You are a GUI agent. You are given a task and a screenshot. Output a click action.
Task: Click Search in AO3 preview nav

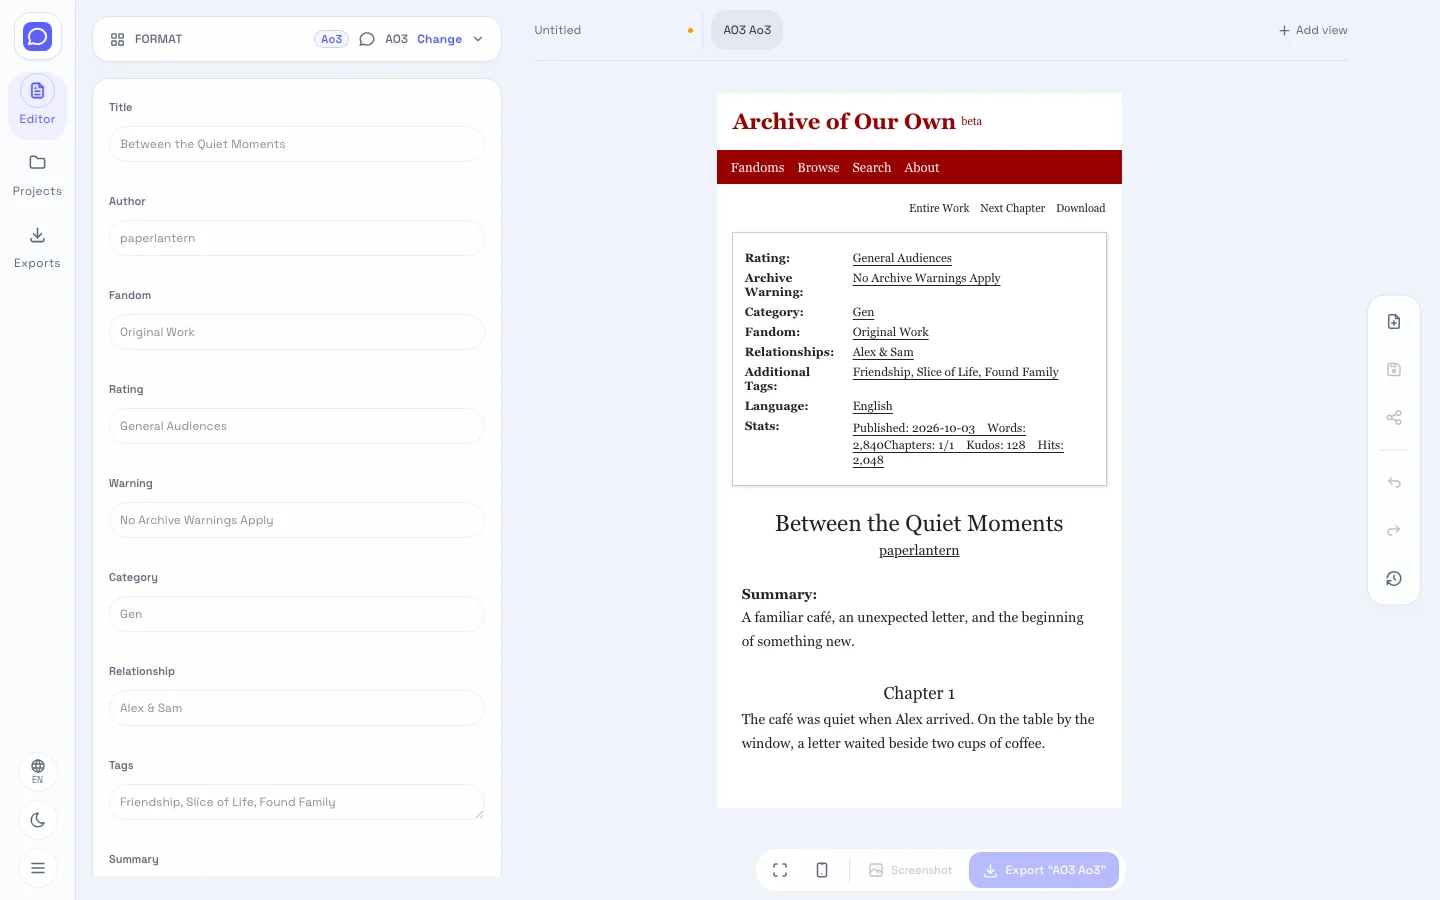pyautogui.click(x=871, y=167)
